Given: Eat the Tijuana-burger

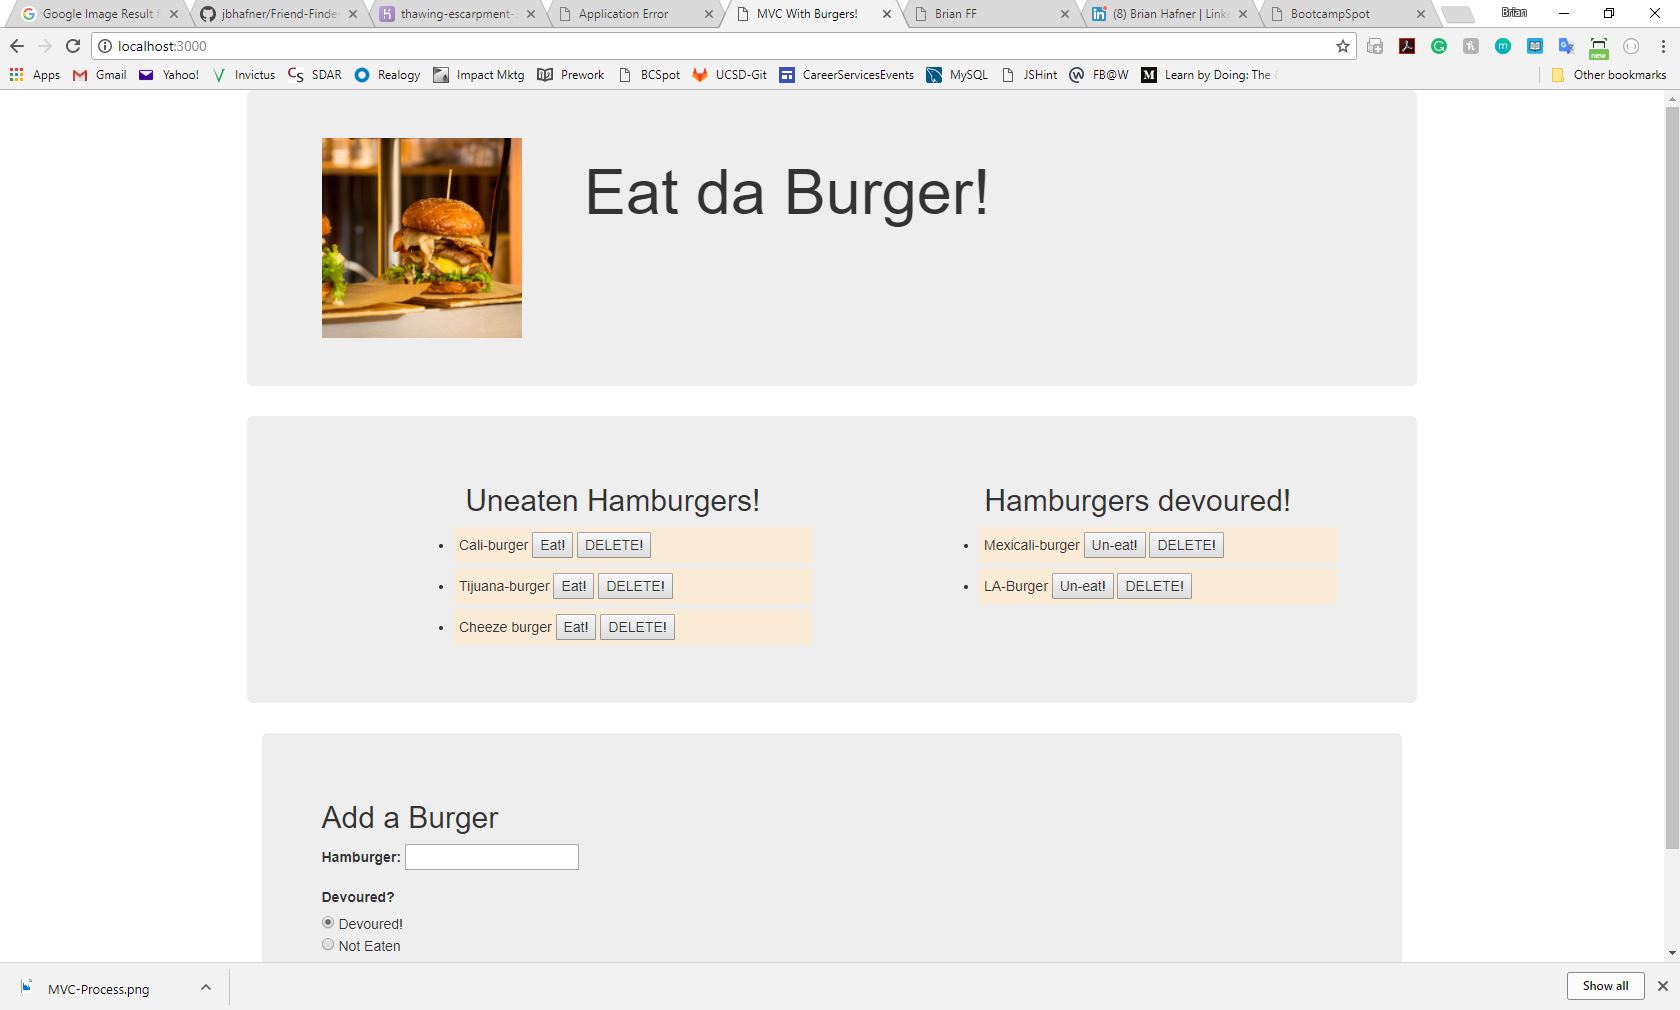Looking at the screenshot, I should [574, 586].
